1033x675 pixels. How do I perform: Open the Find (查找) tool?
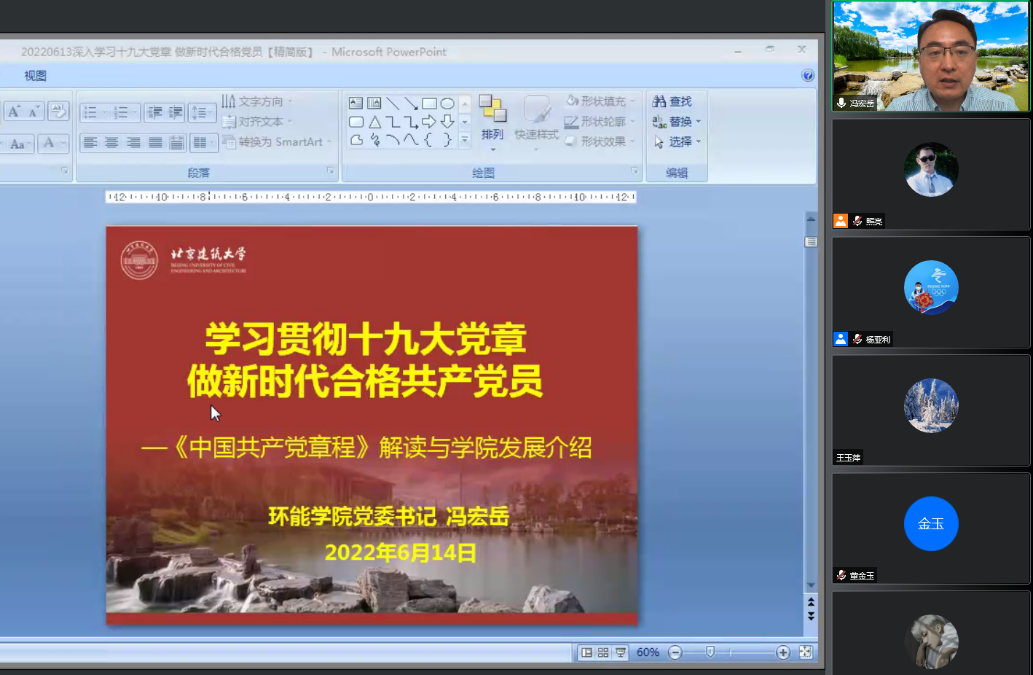(672, 102)
